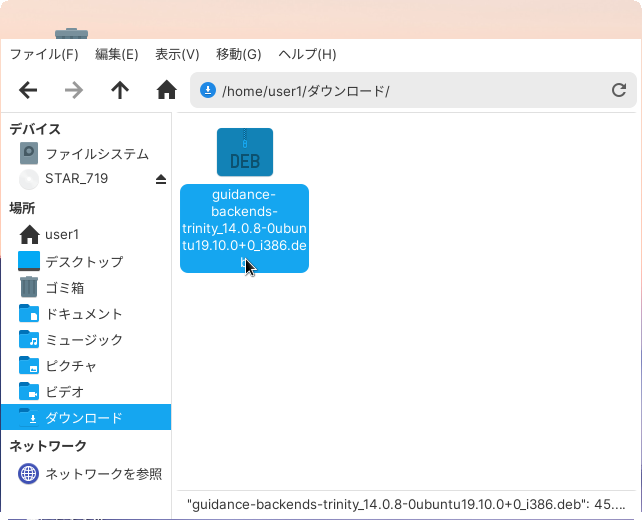Select ダウンロード in the sidebar

86,417
